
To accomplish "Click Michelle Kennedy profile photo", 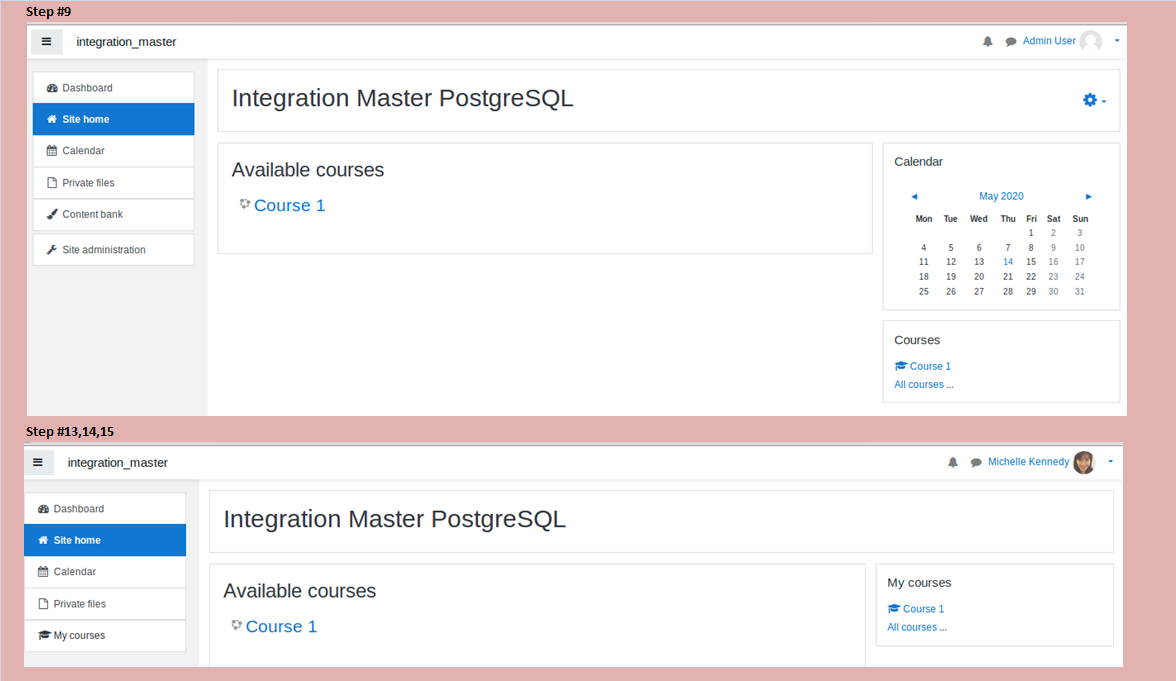I will click(x=1084, y=462).
